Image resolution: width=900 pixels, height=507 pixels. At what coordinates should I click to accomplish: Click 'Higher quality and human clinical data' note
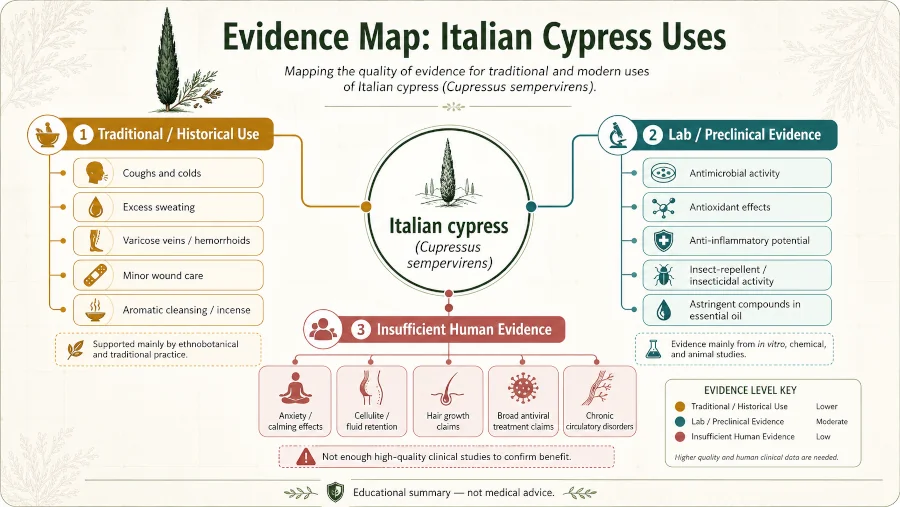pyautogui.click(x=757, y=458)
